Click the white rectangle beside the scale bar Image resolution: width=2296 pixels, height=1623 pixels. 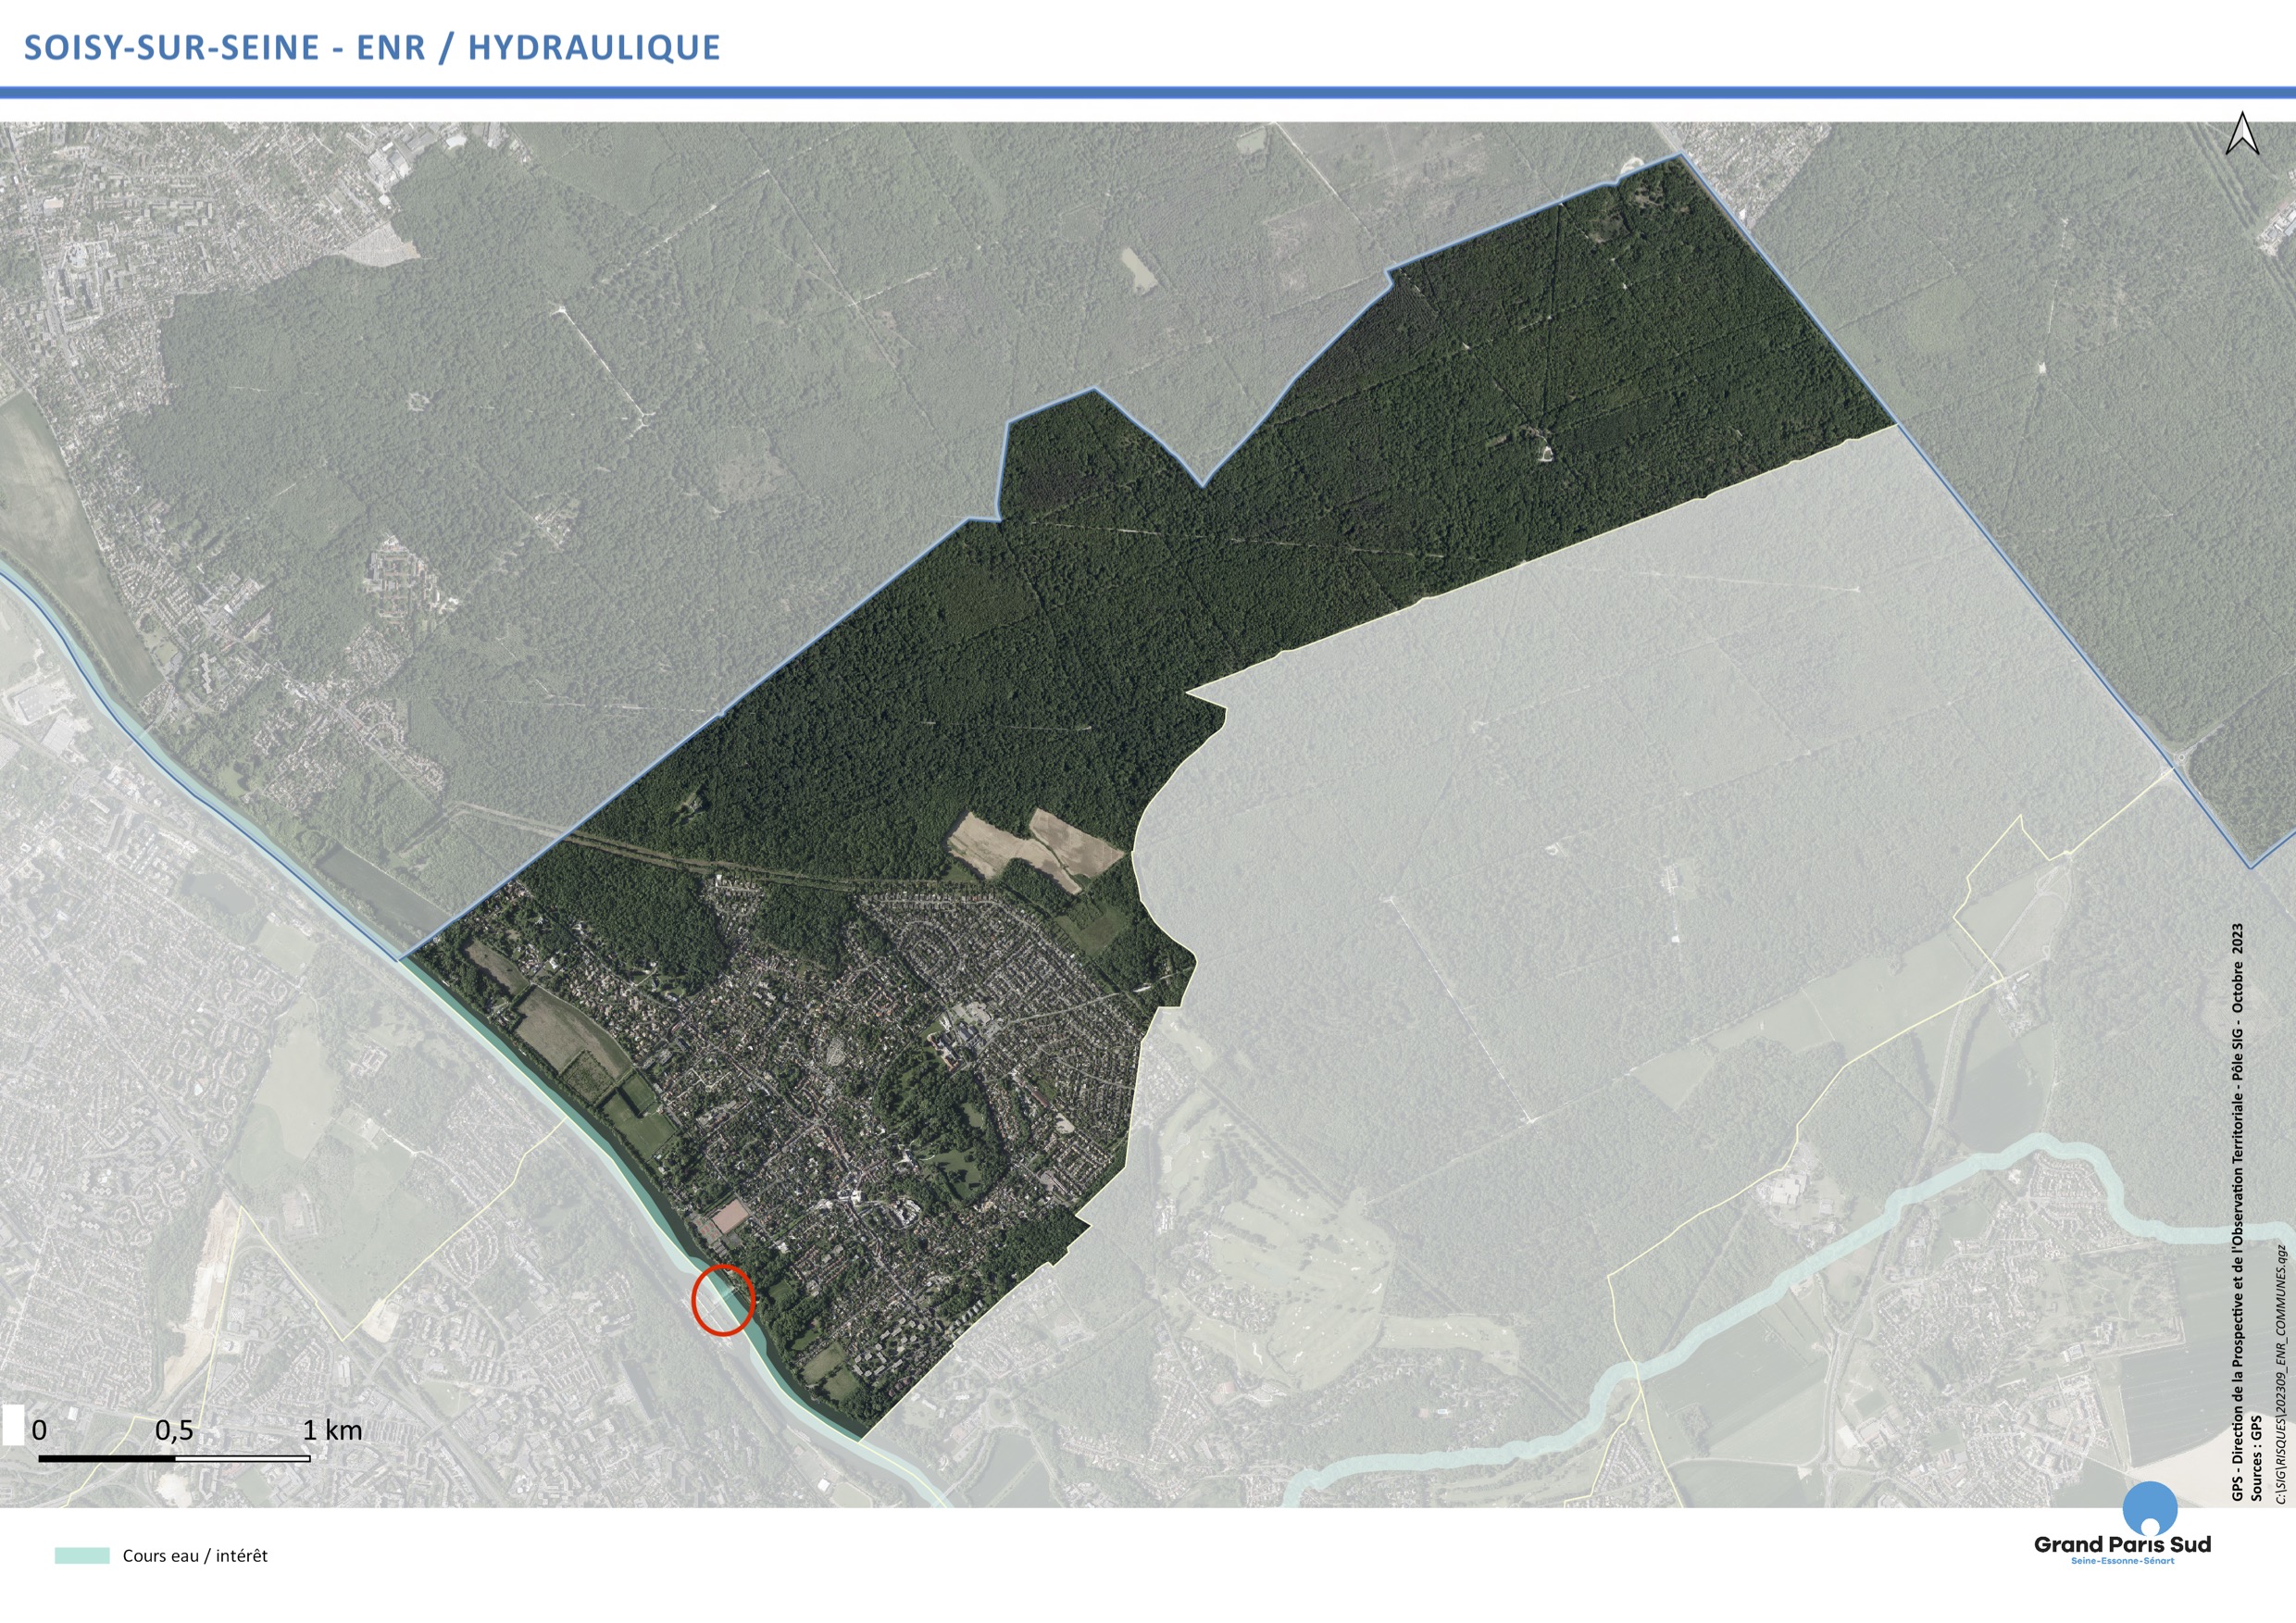point(13,1426)
